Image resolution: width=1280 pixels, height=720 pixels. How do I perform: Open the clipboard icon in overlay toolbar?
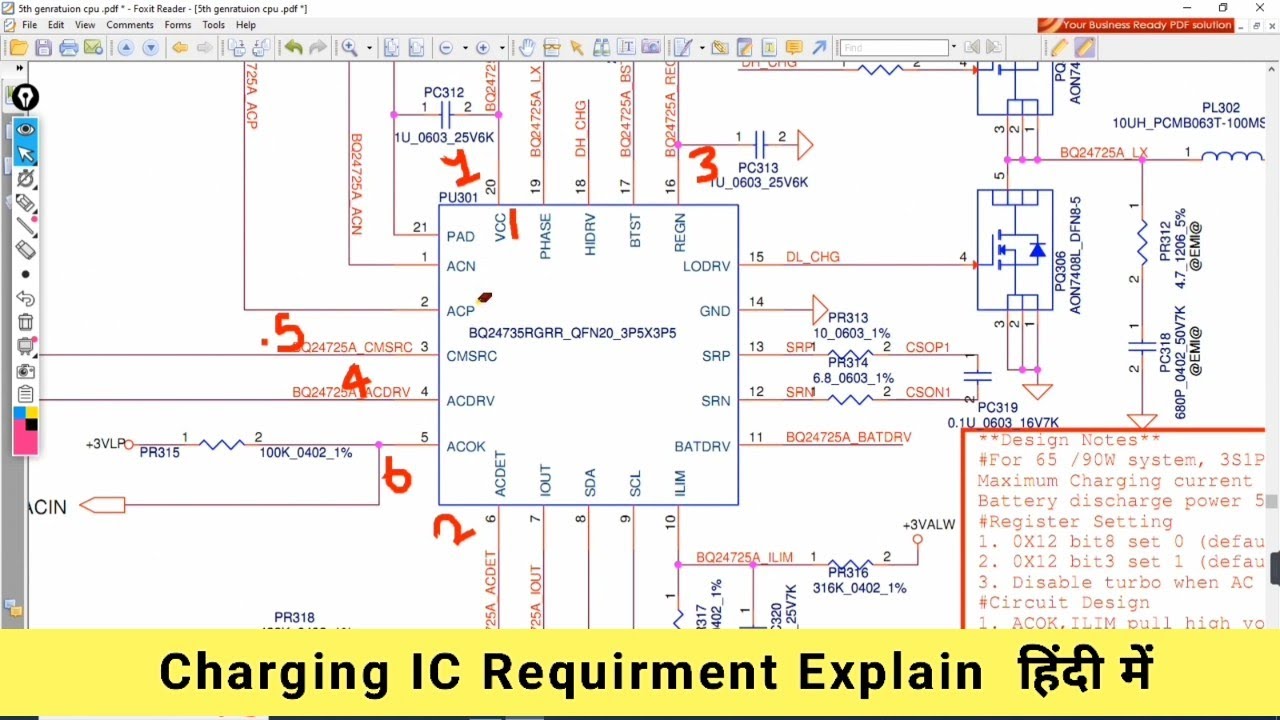click(25, 394)
